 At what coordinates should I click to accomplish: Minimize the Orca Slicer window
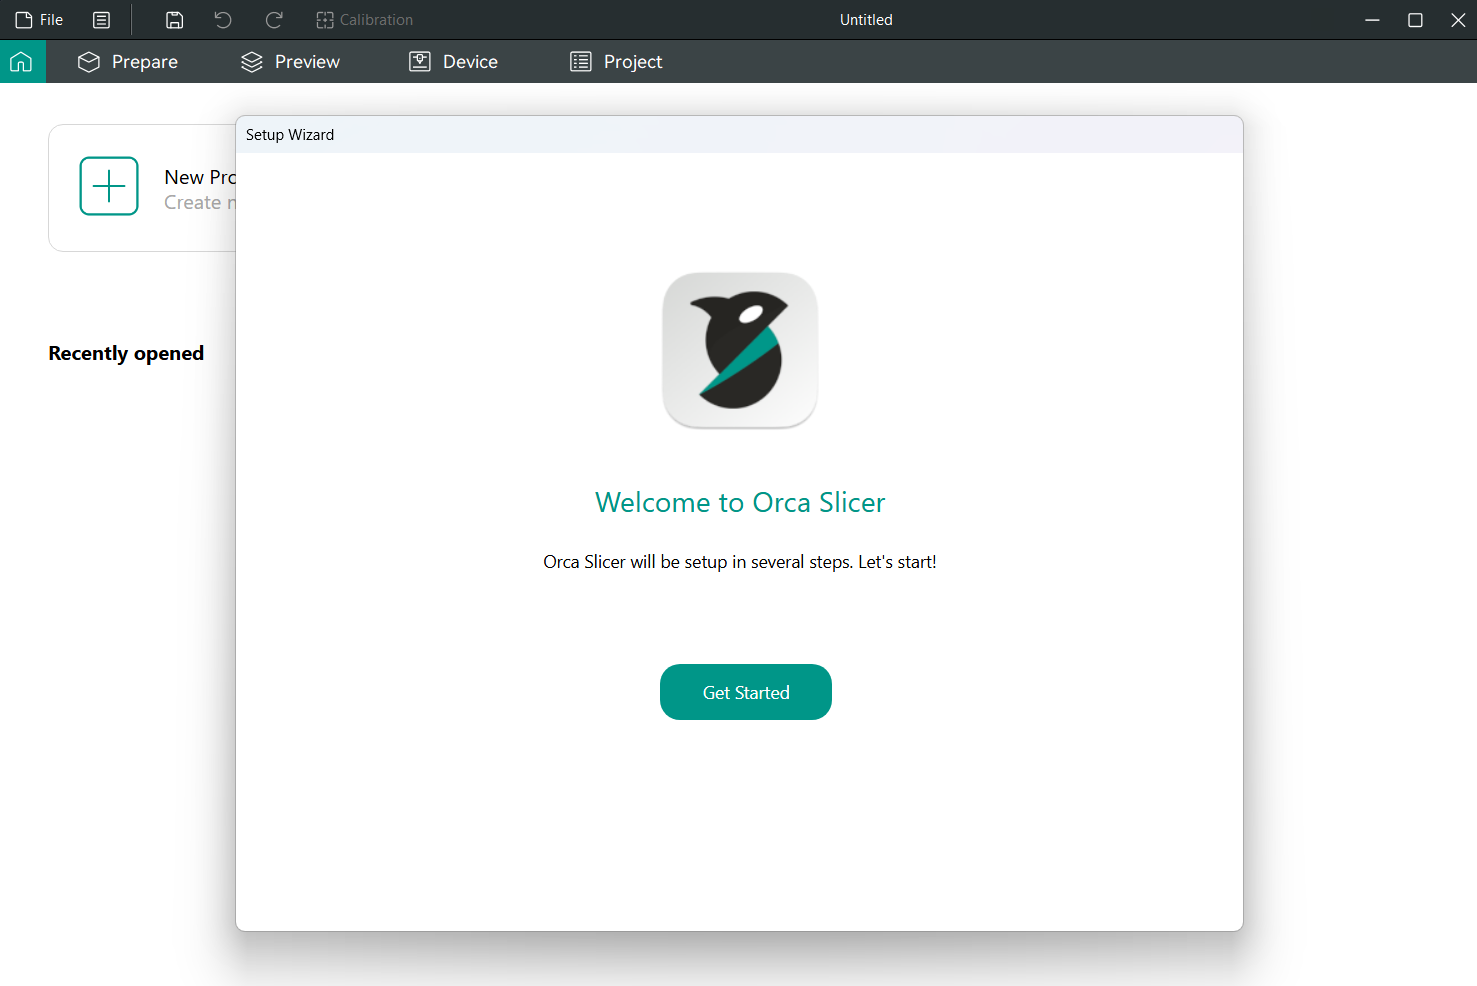pos(1372,20)
